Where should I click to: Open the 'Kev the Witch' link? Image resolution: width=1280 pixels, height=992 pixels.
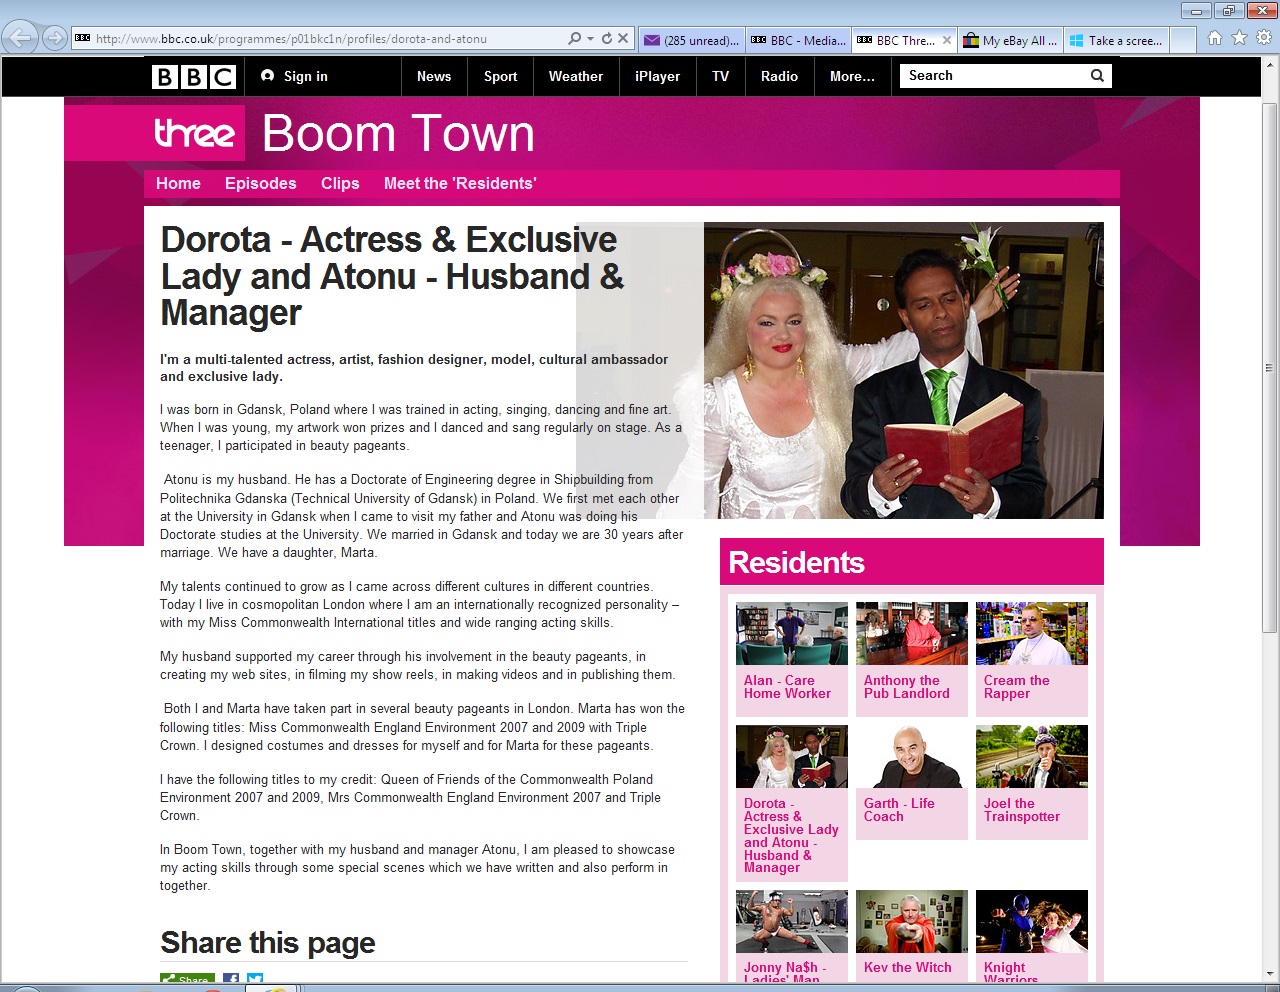908,968
